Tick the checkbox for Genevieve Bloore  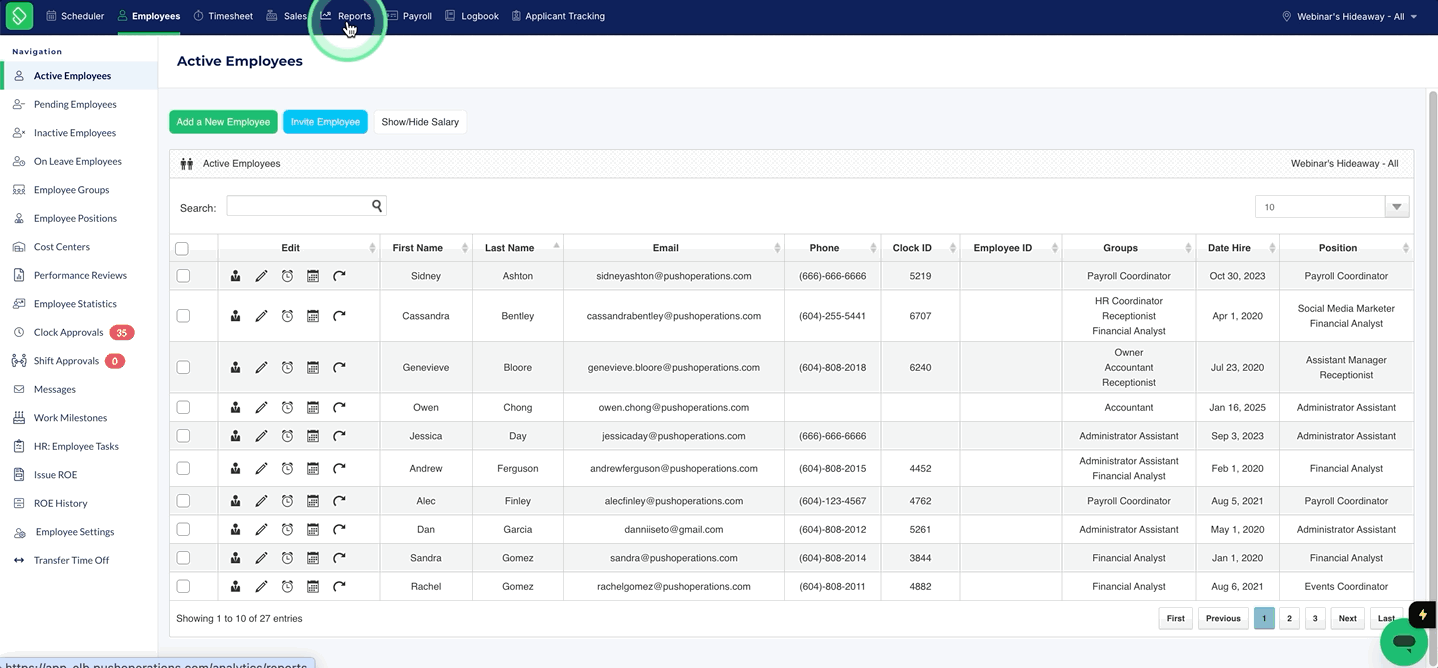[183, 368]
